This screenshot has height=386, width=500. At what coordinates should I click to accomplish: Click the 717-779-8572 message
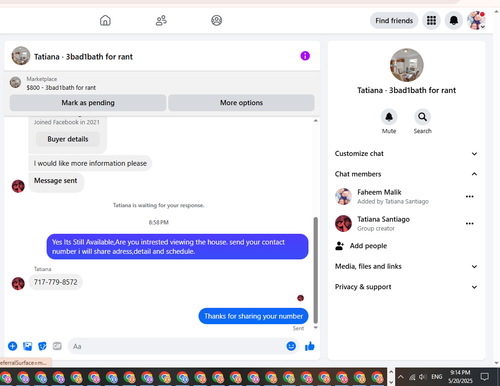(55, 282)
